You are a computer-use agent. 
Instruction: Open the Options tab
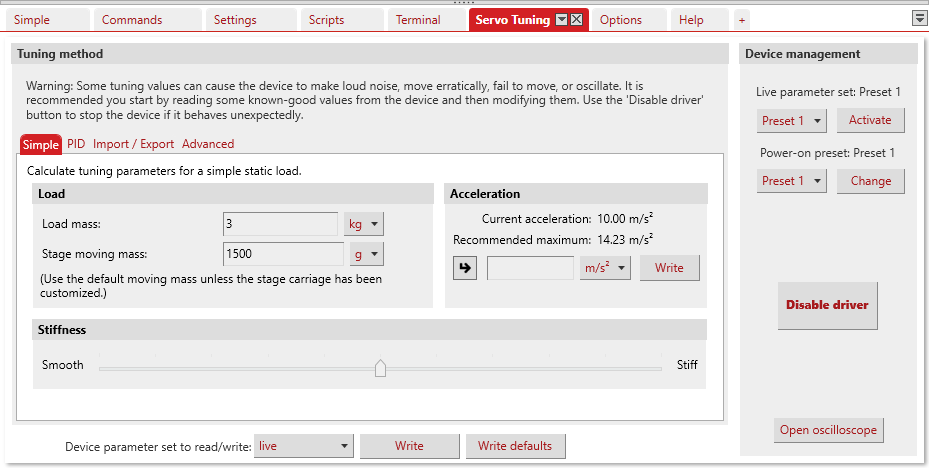click(629, 20)
